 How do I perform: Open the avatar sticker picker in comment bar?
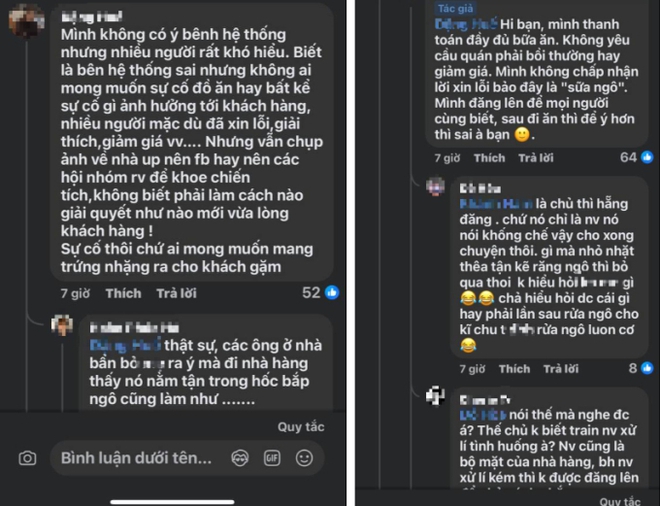point(239,459)
